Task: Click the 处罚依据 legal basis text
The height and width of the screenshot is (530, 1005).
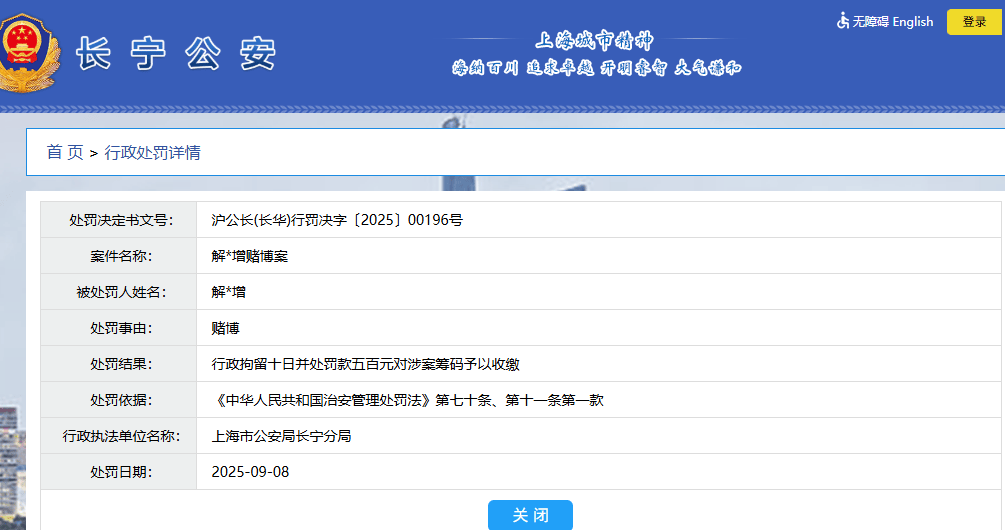Action: [407, 400]
